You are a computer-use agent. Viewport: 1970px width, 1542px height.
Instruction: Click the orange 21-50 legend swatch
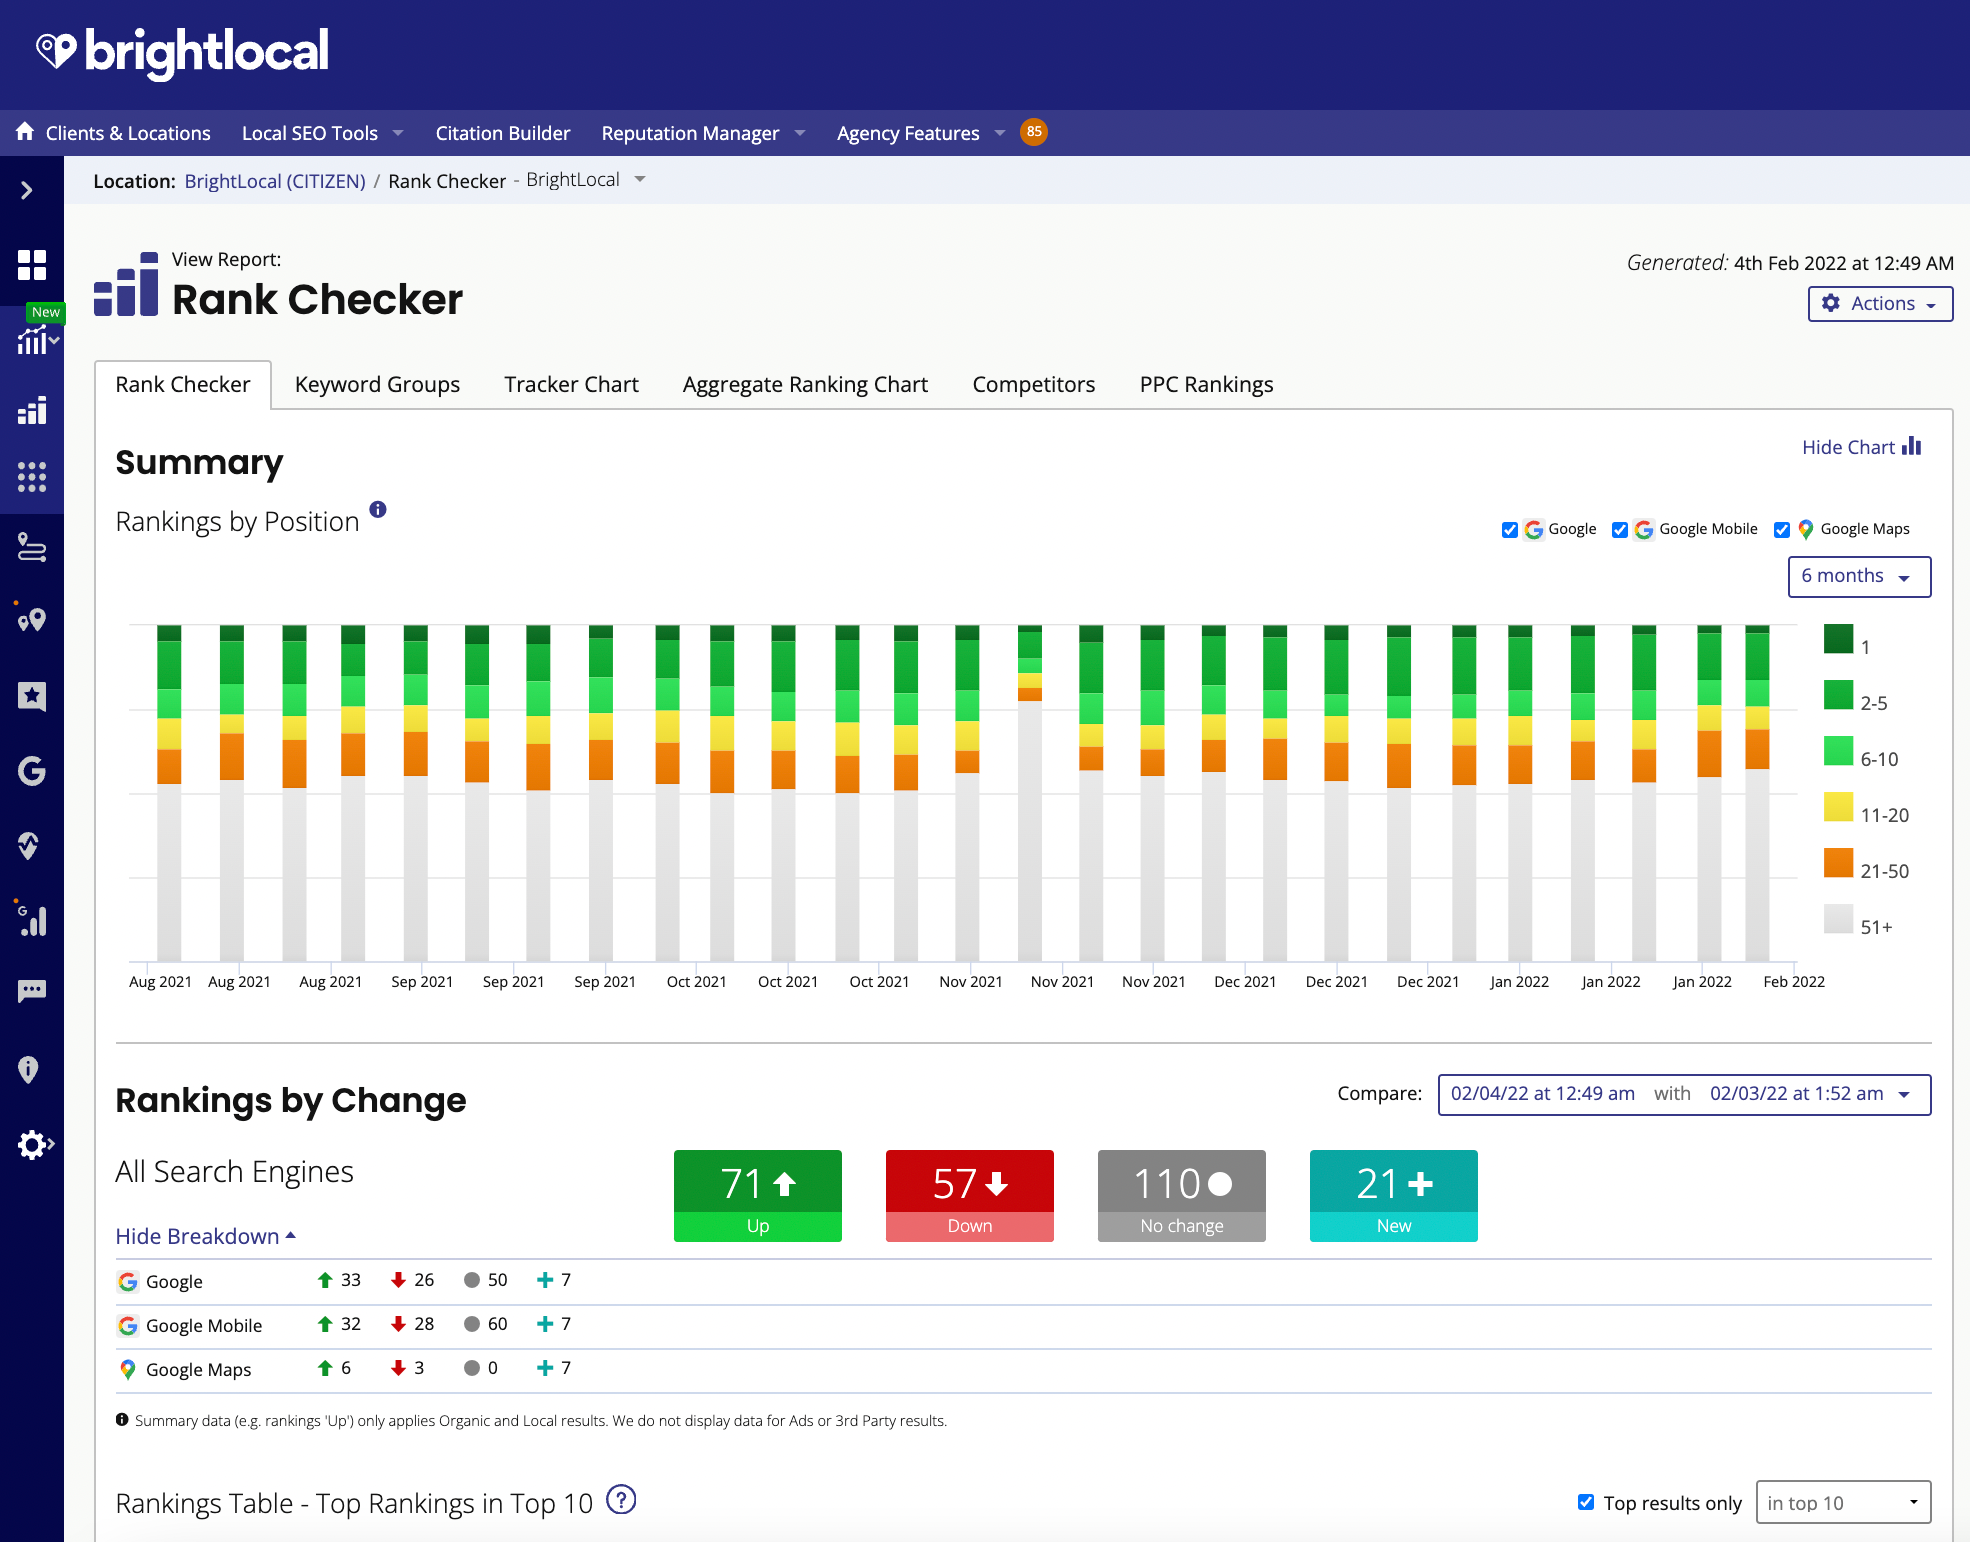[x=1838, y=864]
